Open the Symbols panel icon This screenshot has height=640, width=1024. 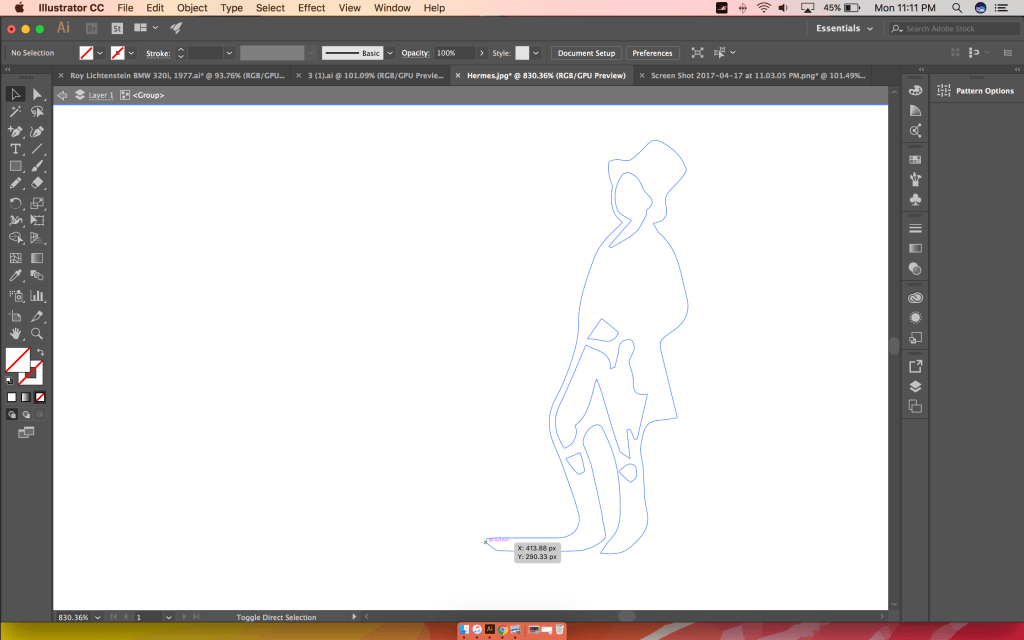click(915, 199)
